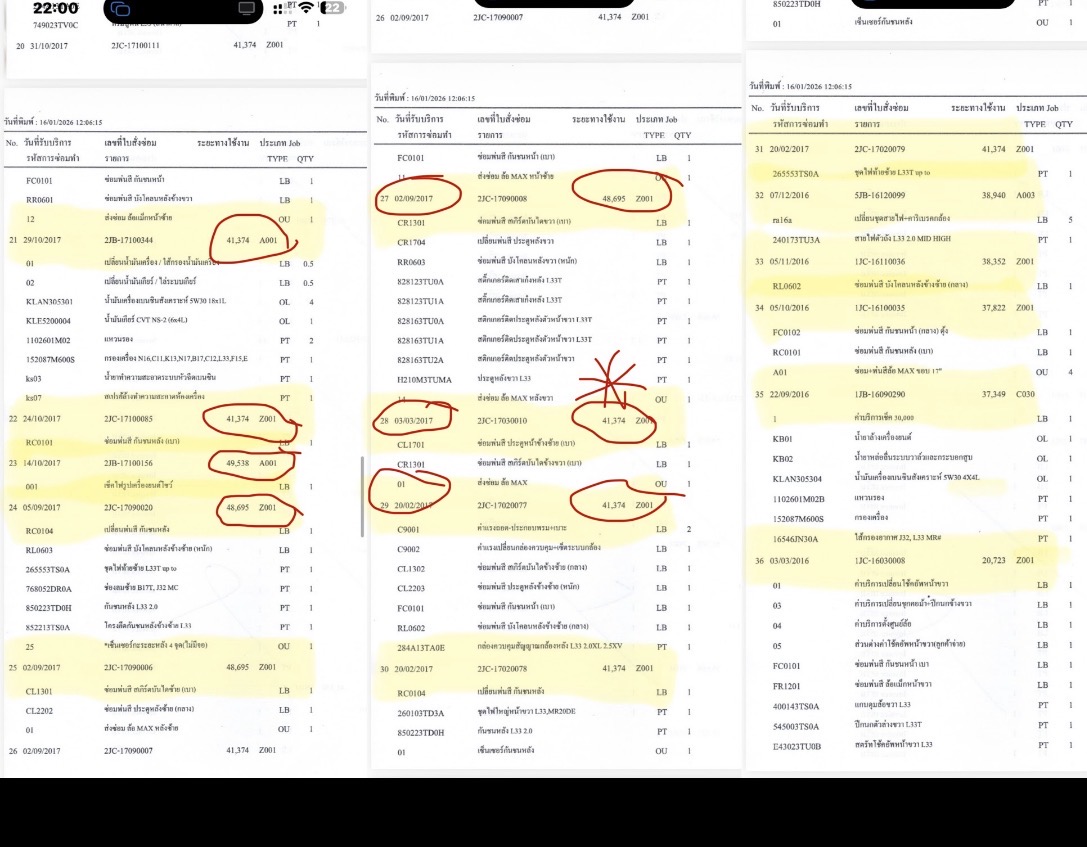This screenshot has width=1087, height=847.
Task: Select part code H210M3TUMA
Action: (x=424, y=380)
